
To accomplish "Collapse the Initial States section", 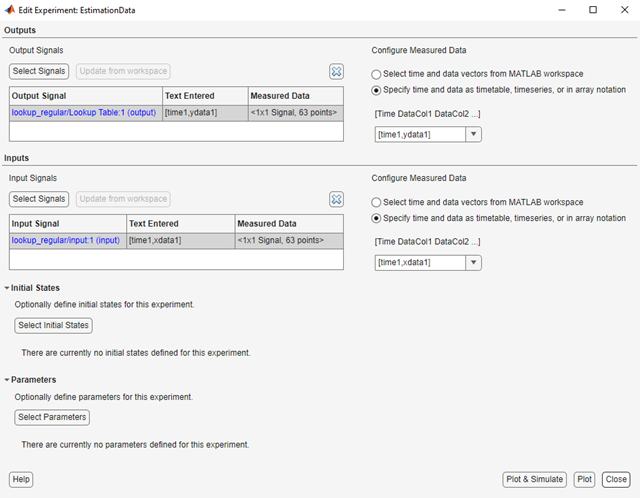I will point(7,288).
